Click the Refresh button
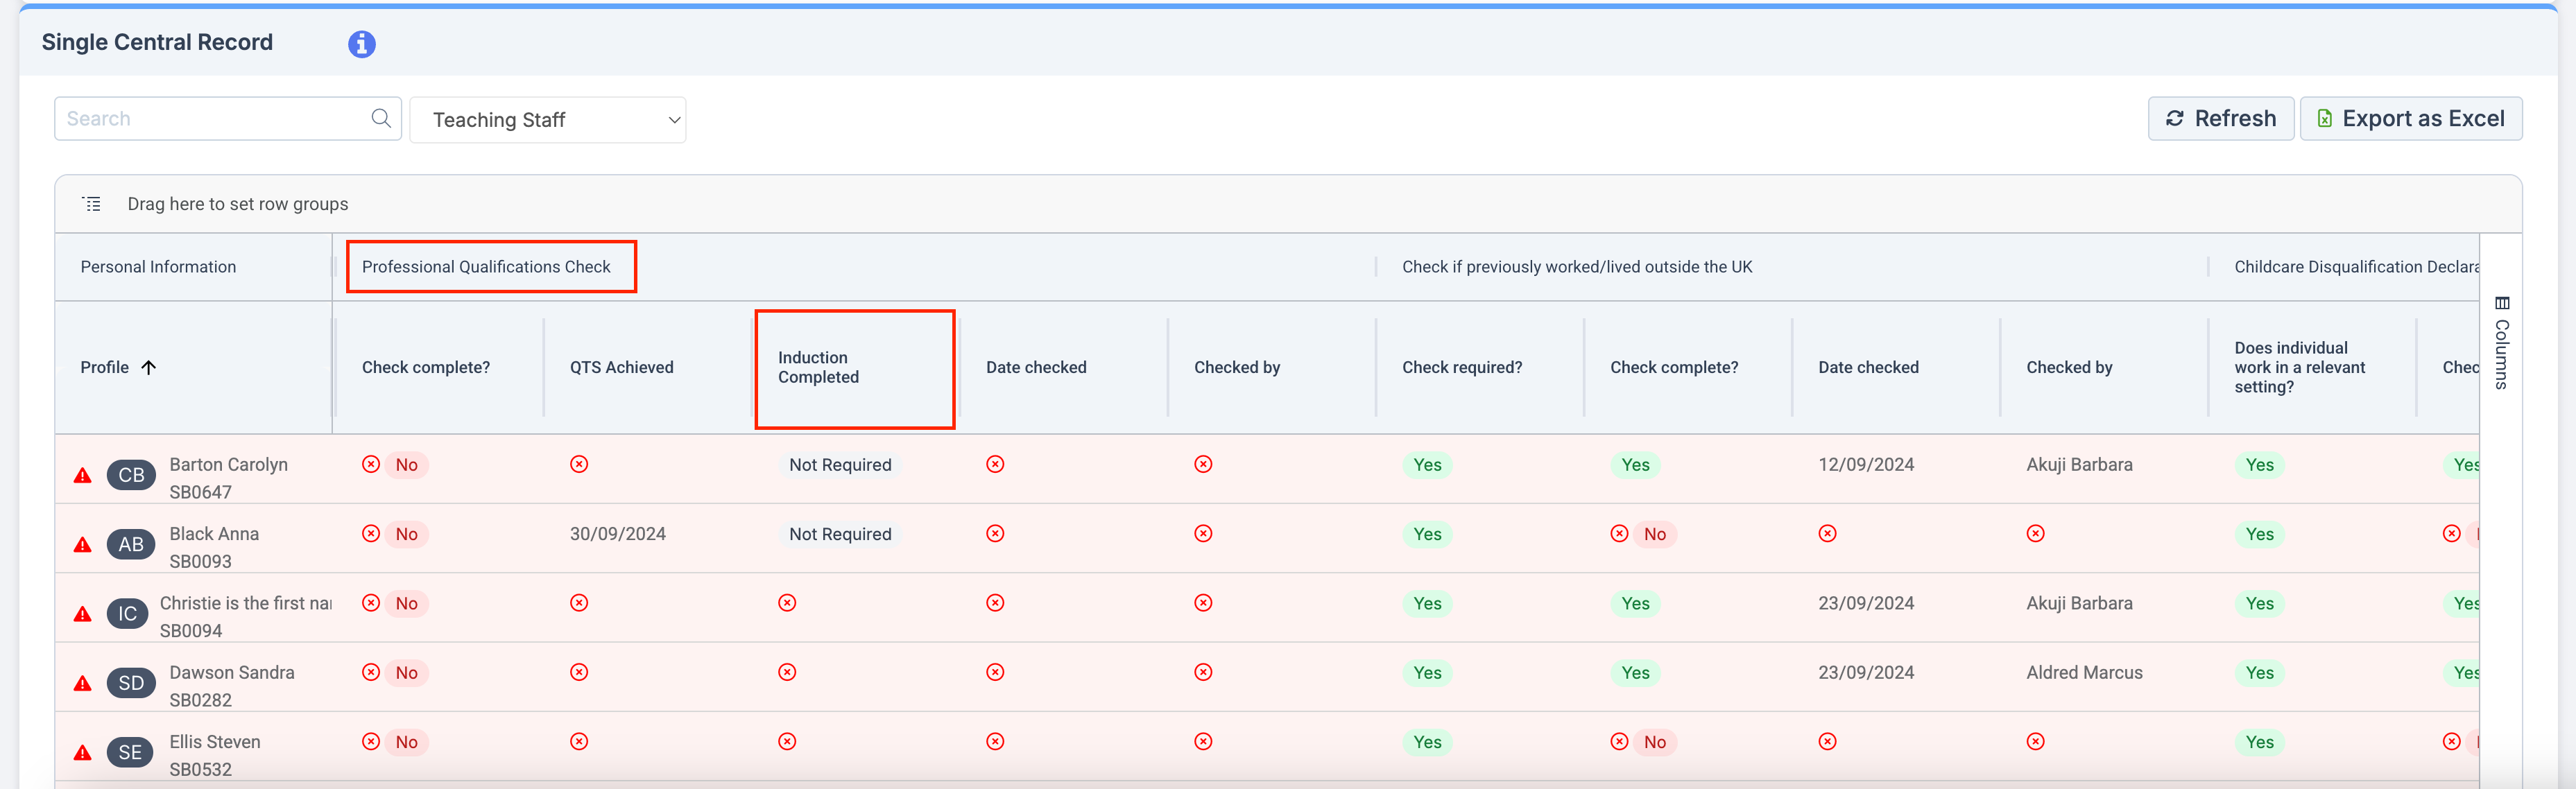This screenshot has height=789, width=2576. point(2220,118)
